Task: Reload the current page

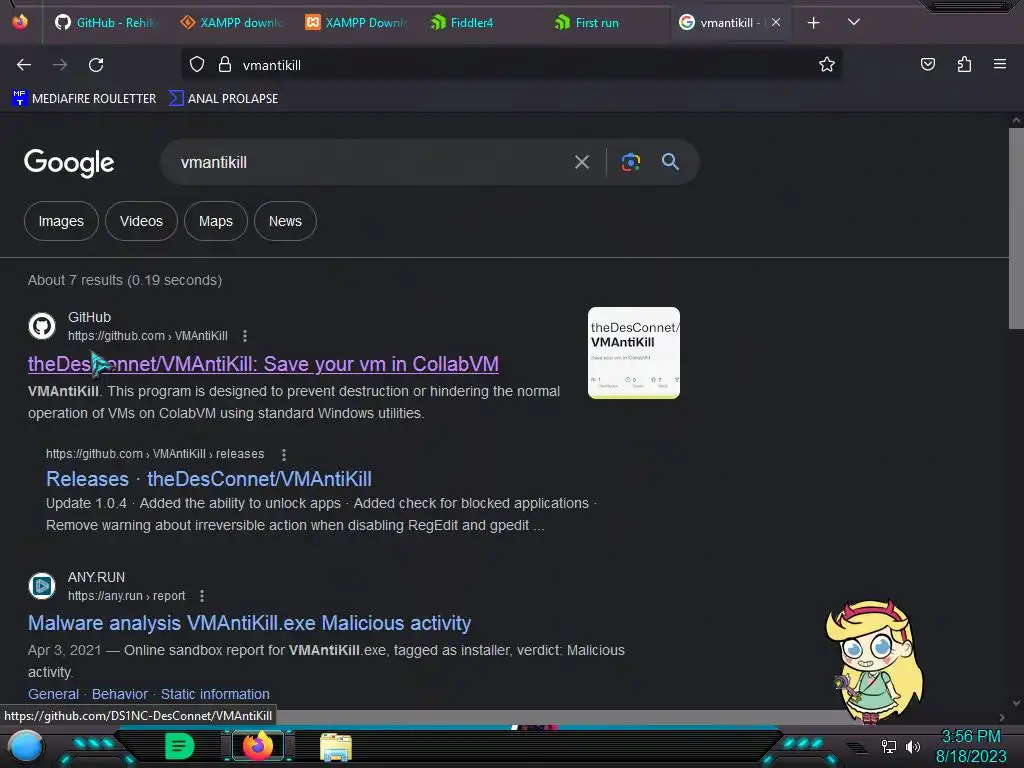Action: point(96,65)
